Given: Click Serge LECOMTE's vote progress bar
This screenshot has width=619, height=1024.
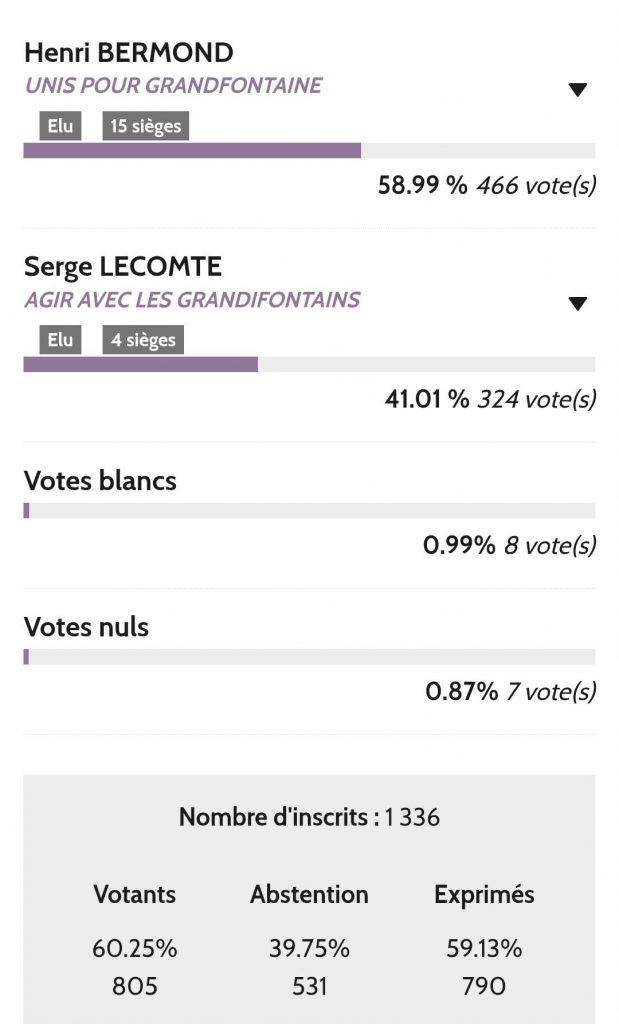Looking at the screenshot, I should (309, 365).
